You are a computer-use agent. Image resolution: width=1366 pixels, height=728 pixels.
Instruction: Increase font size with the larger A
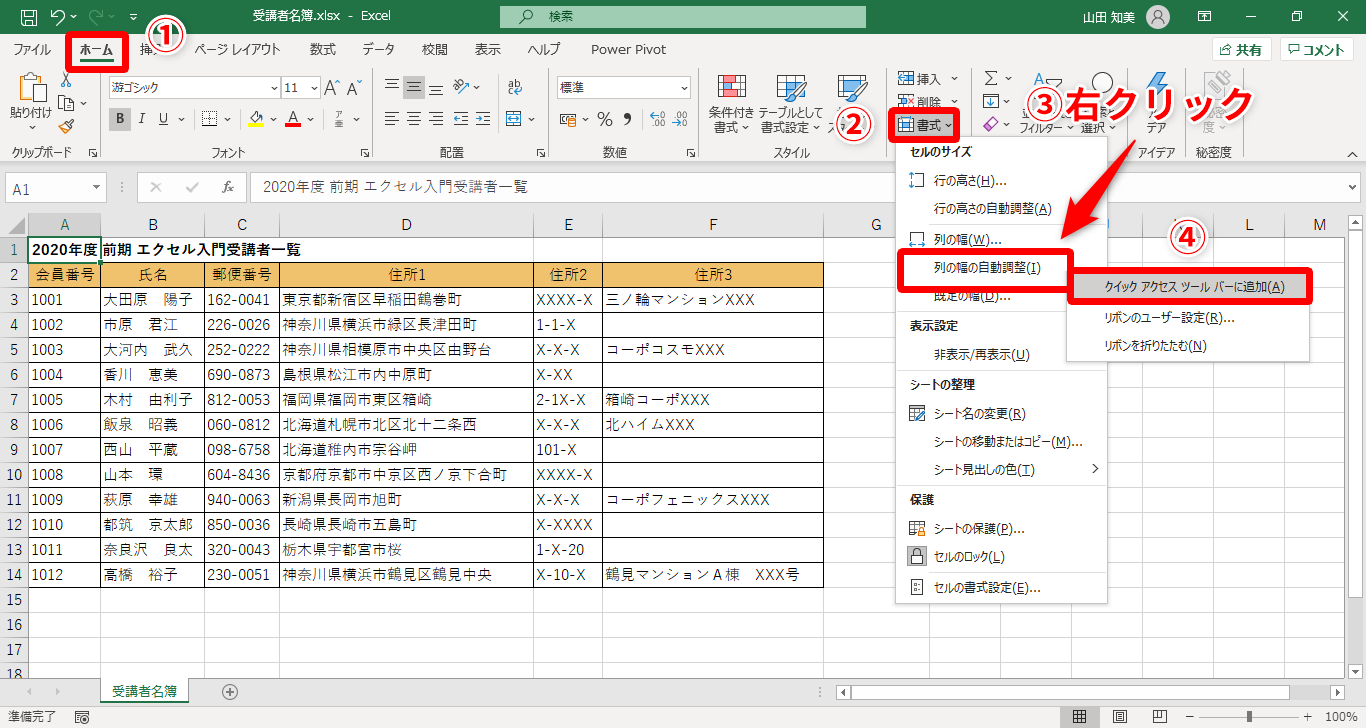(x=331, y=87)
